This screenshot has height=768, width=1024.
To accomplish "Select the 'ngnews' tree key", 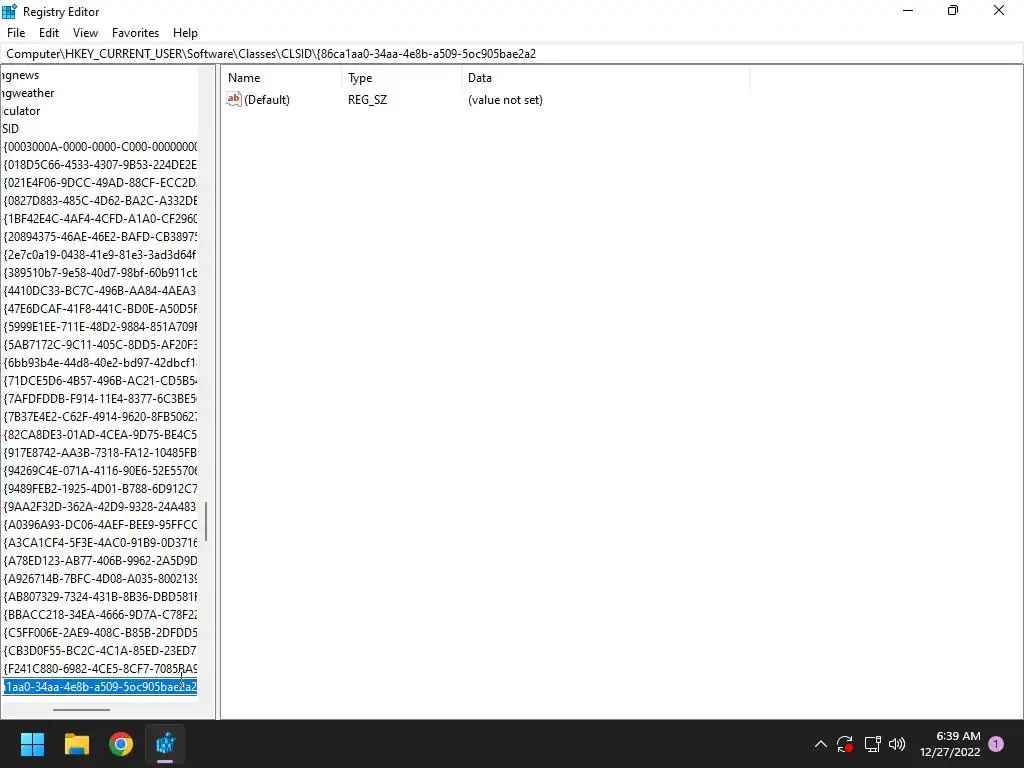I will point(20,75).
